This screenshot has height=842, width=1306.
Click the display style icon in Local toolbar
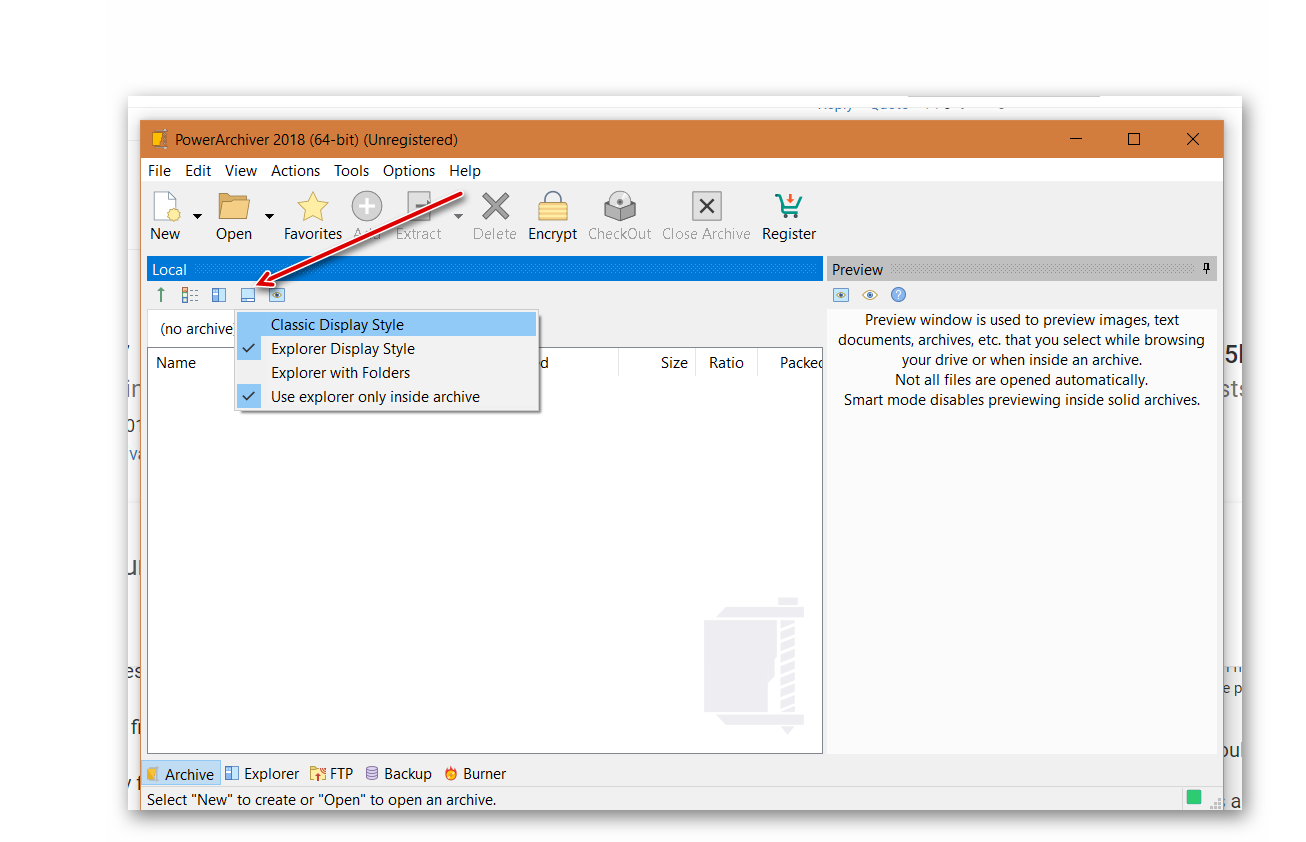[x=248, y=295]
